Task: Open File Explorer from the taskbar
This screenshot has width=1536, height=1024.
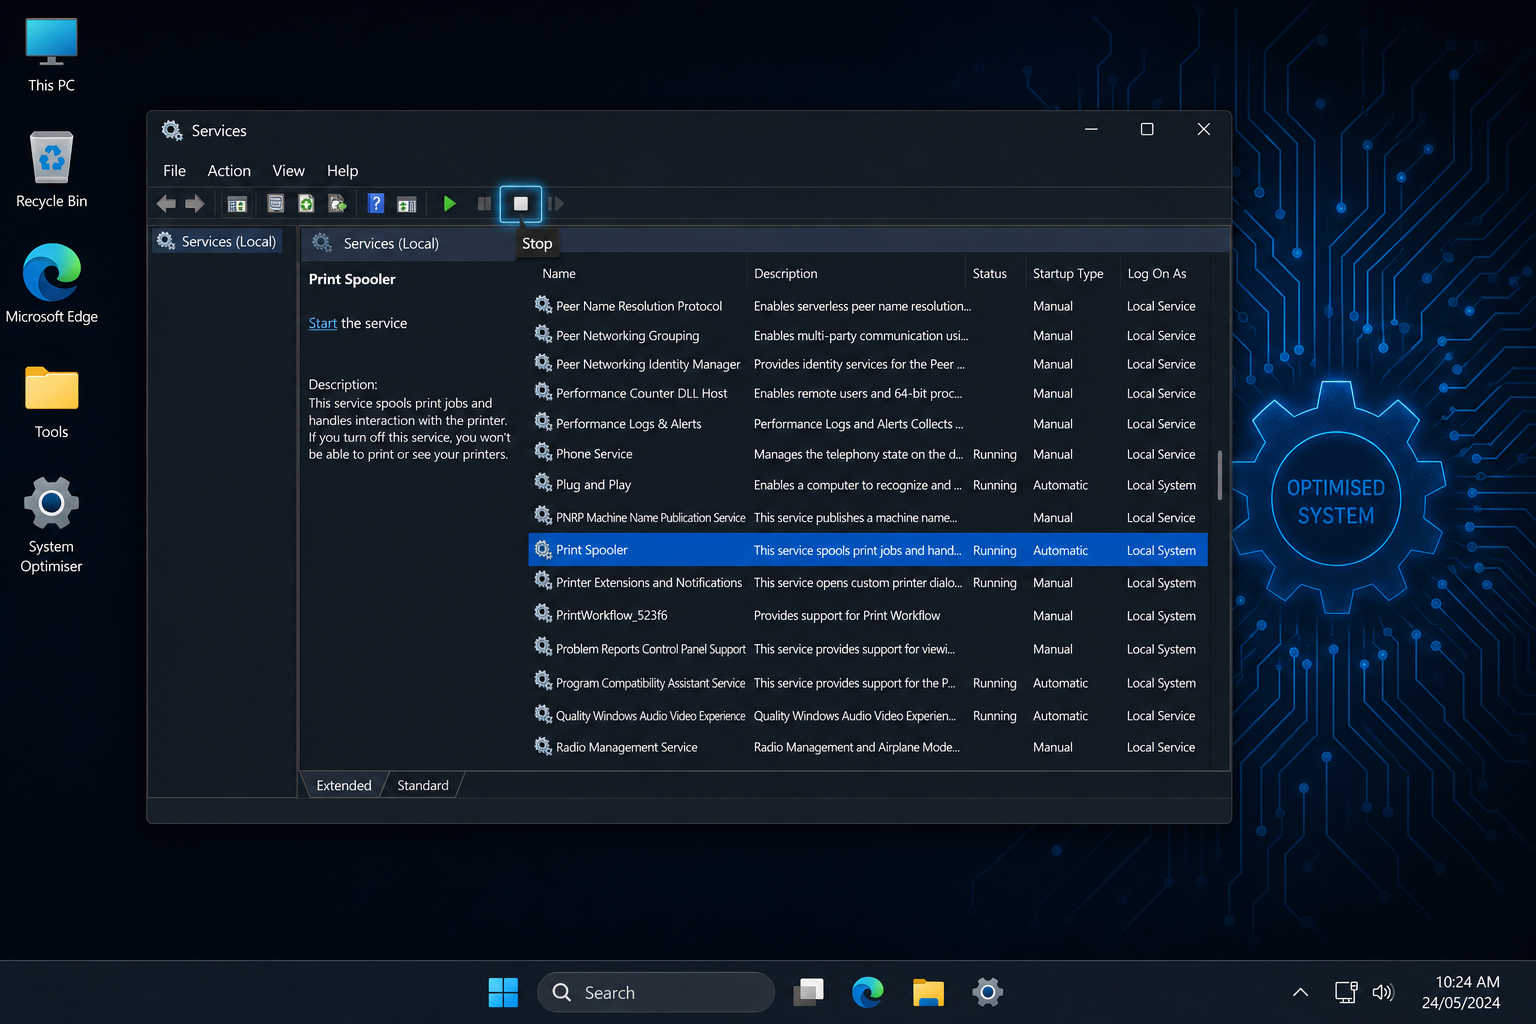Action: pyautogui.click(x=928, y=992)
